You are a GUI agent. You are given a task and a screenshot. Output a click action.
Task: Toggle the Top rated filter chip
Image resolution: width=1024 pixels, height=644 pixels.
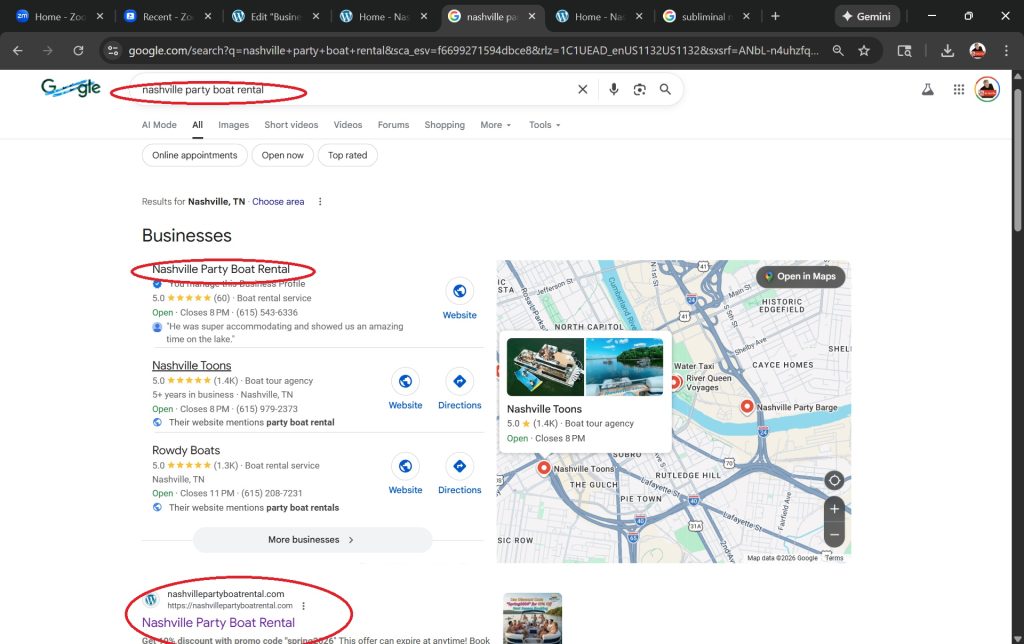(x=347, y=155)
